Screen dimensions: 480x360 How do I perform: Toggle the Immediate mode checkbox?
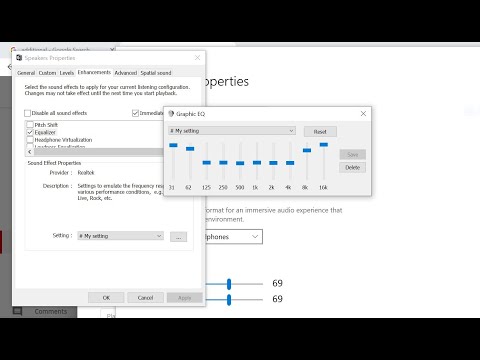click(135, 113)
